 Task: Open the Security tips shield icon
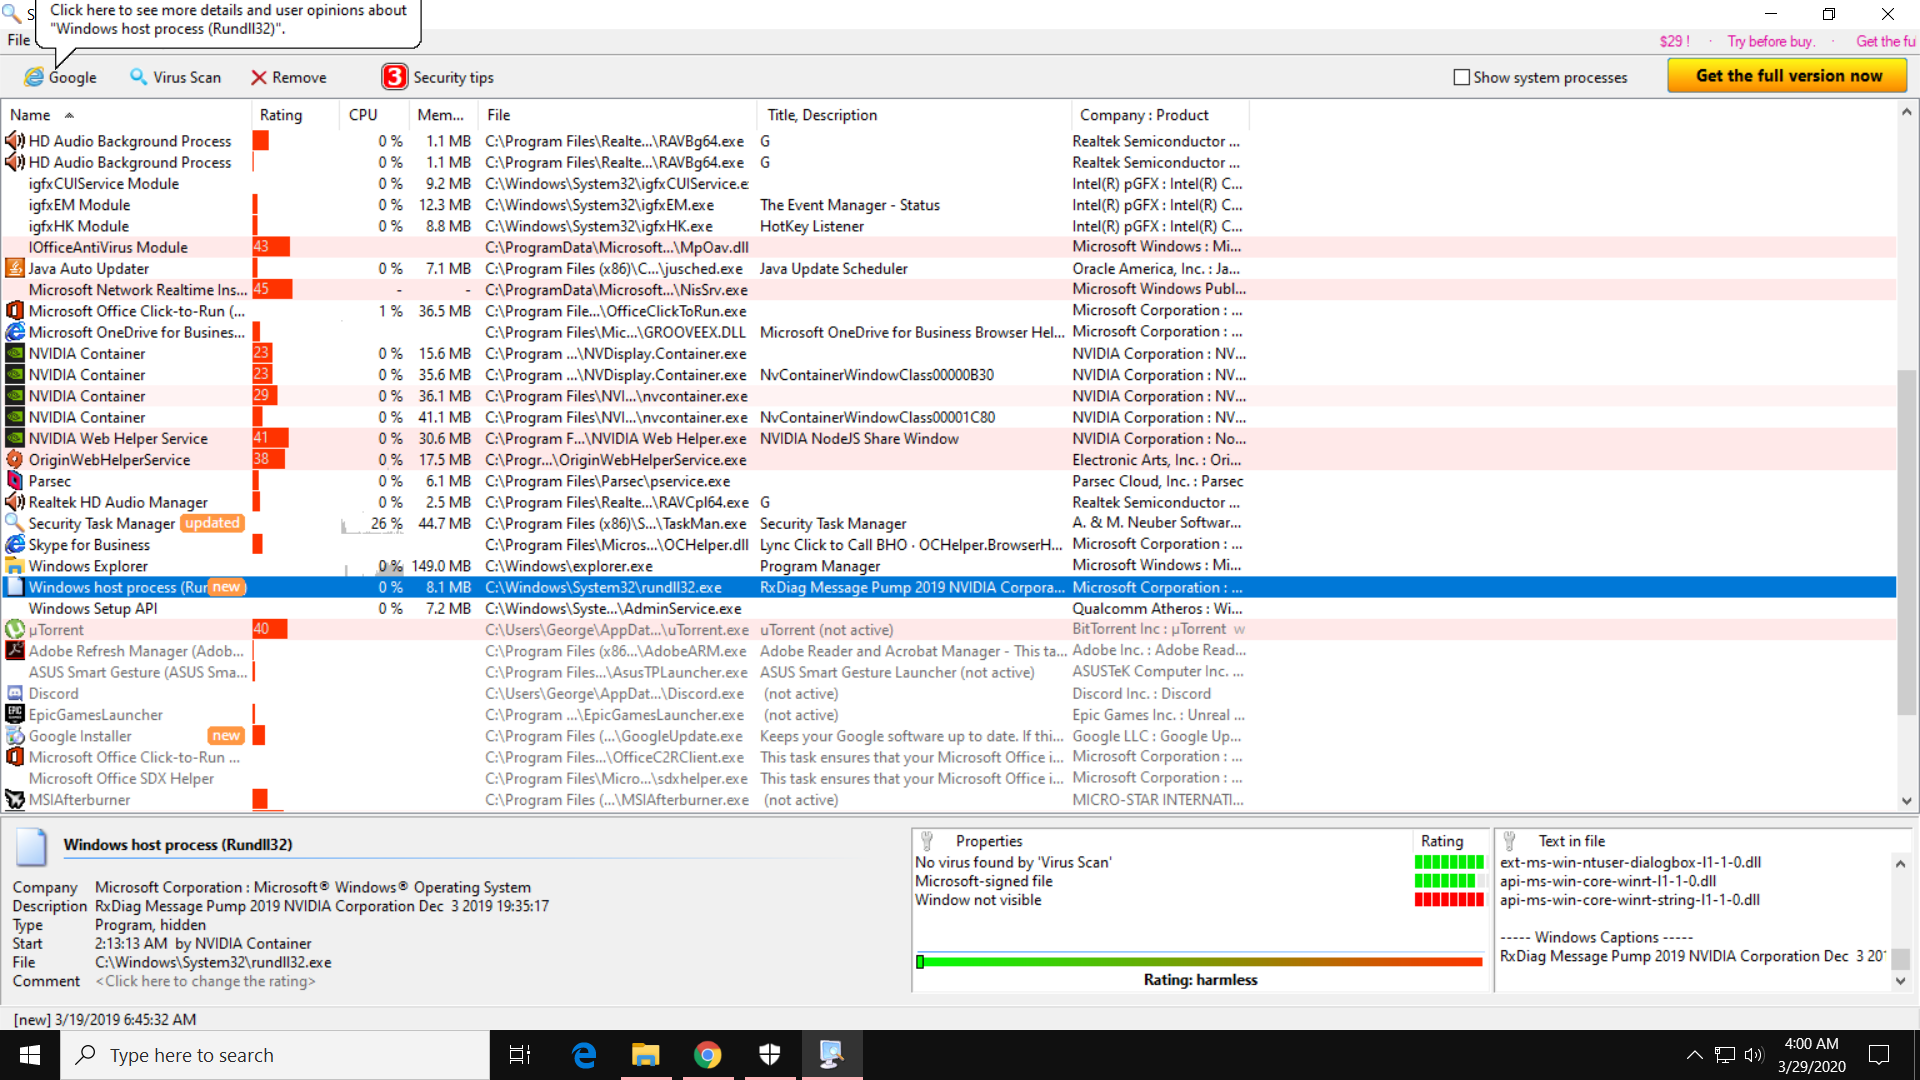[x=395, y=77]
